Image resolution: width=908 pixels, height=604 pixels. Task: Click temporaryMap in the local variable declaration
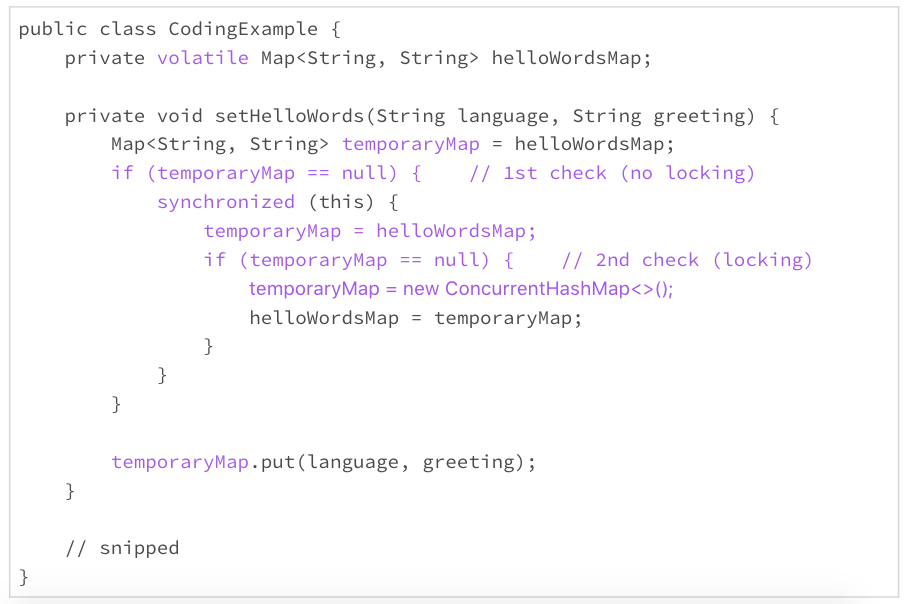(x=410, y=145)
